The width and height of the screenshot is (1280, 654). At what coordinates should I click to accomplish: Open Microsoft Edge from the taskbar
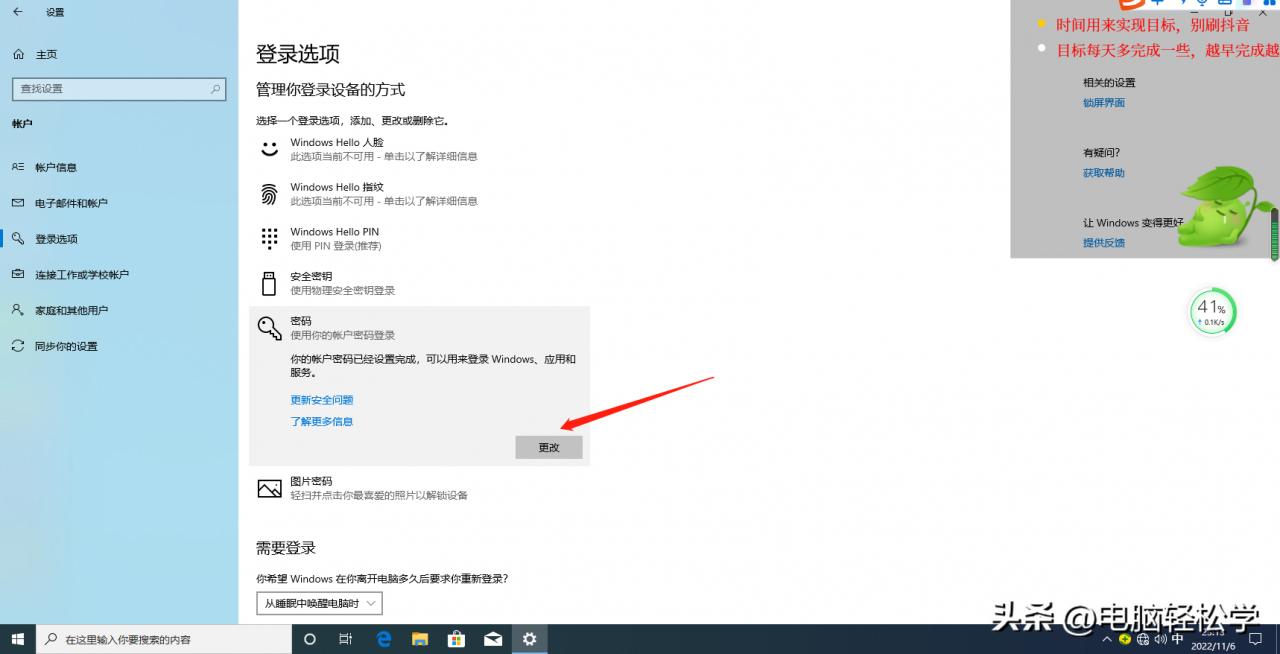[384, 639]
